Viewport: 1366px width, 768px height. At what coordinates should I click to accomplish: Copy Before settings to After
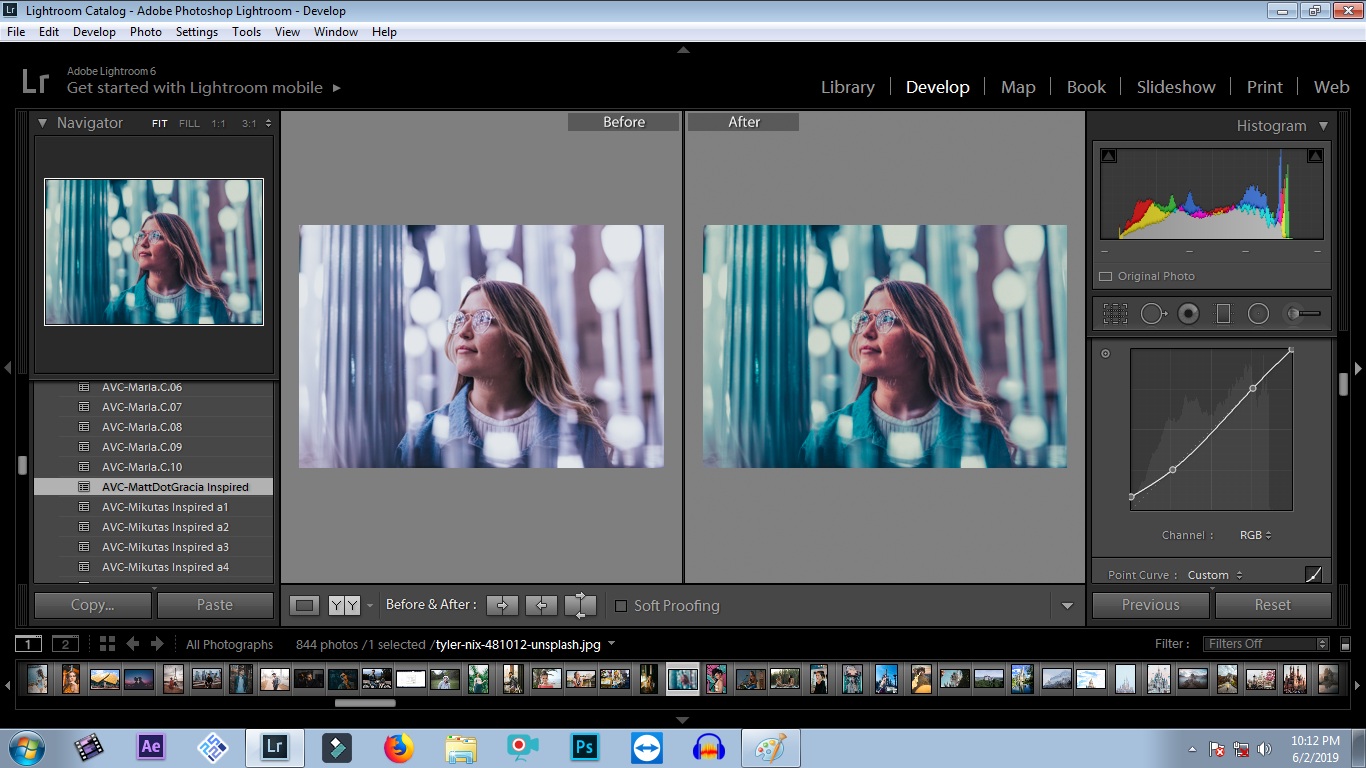pyautogui.click(x=502, y=605)
